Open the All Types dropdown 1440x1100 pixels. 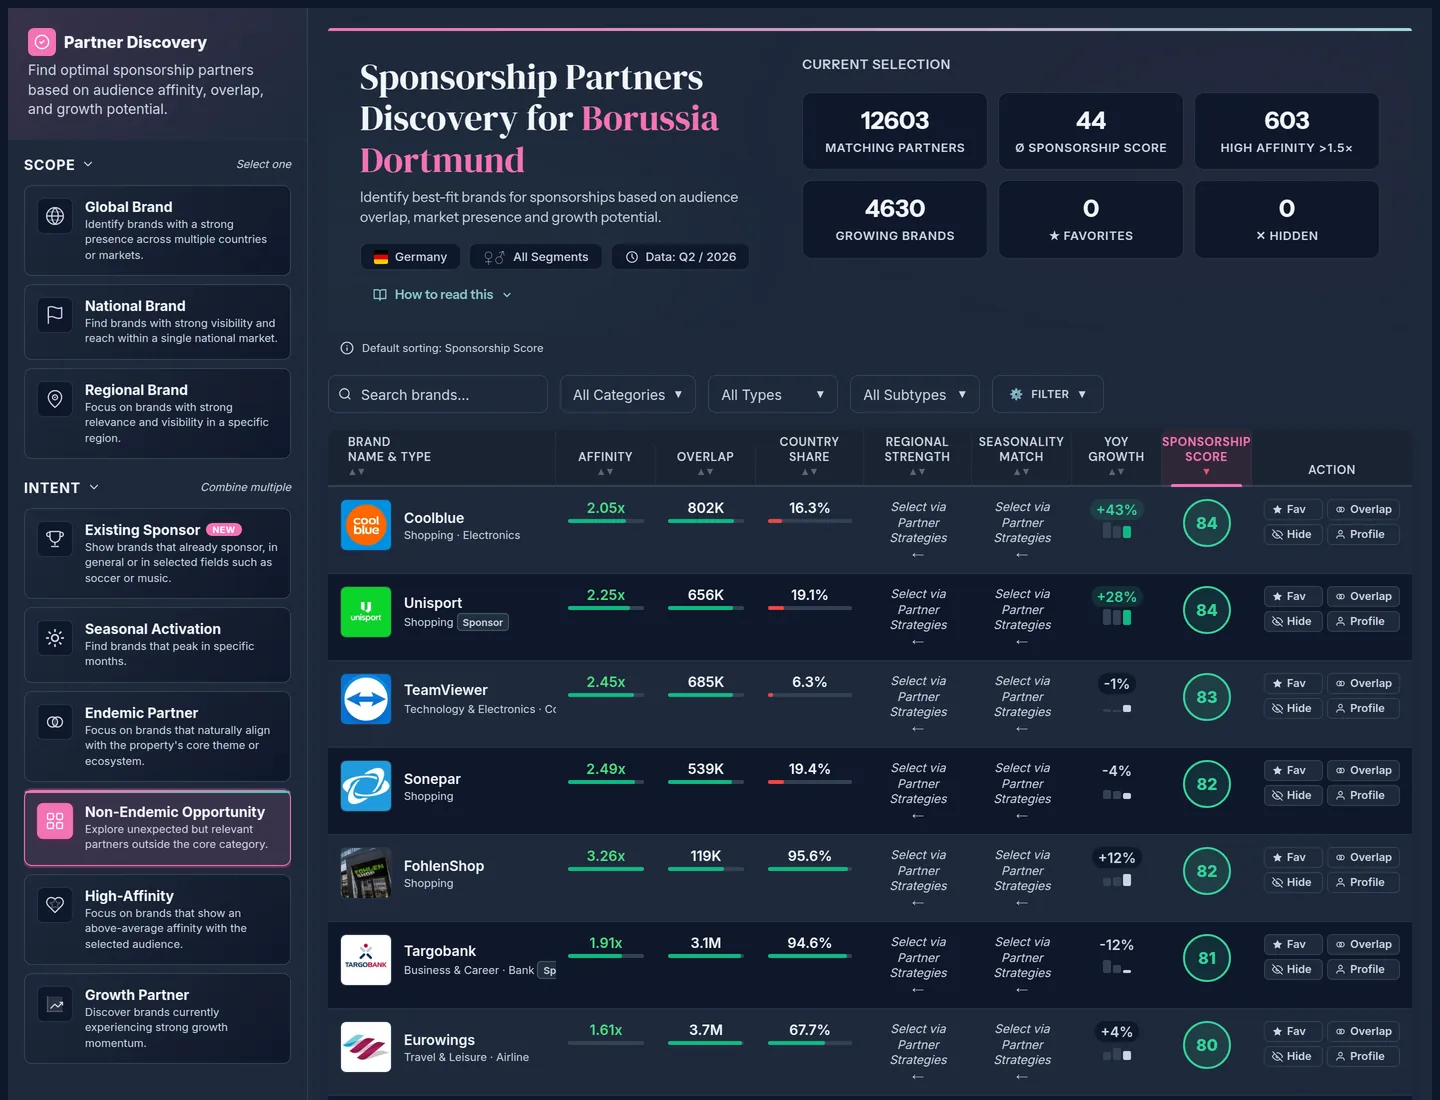pos(773,394)
